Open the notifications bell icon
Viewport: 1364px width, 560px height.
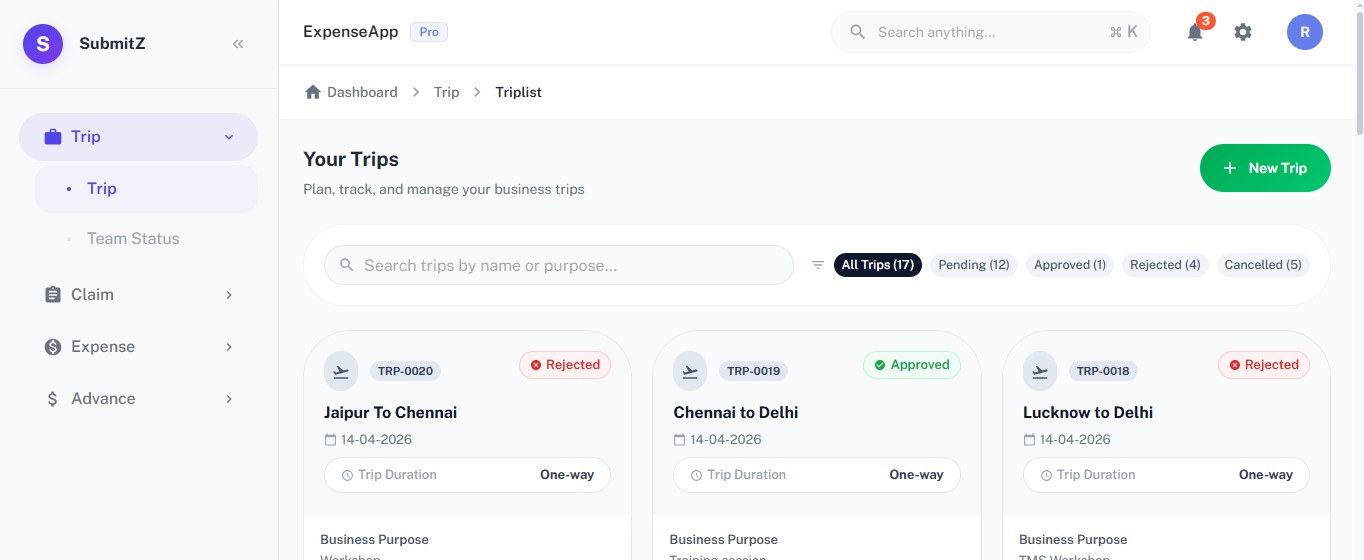(x=1195, y=32)
